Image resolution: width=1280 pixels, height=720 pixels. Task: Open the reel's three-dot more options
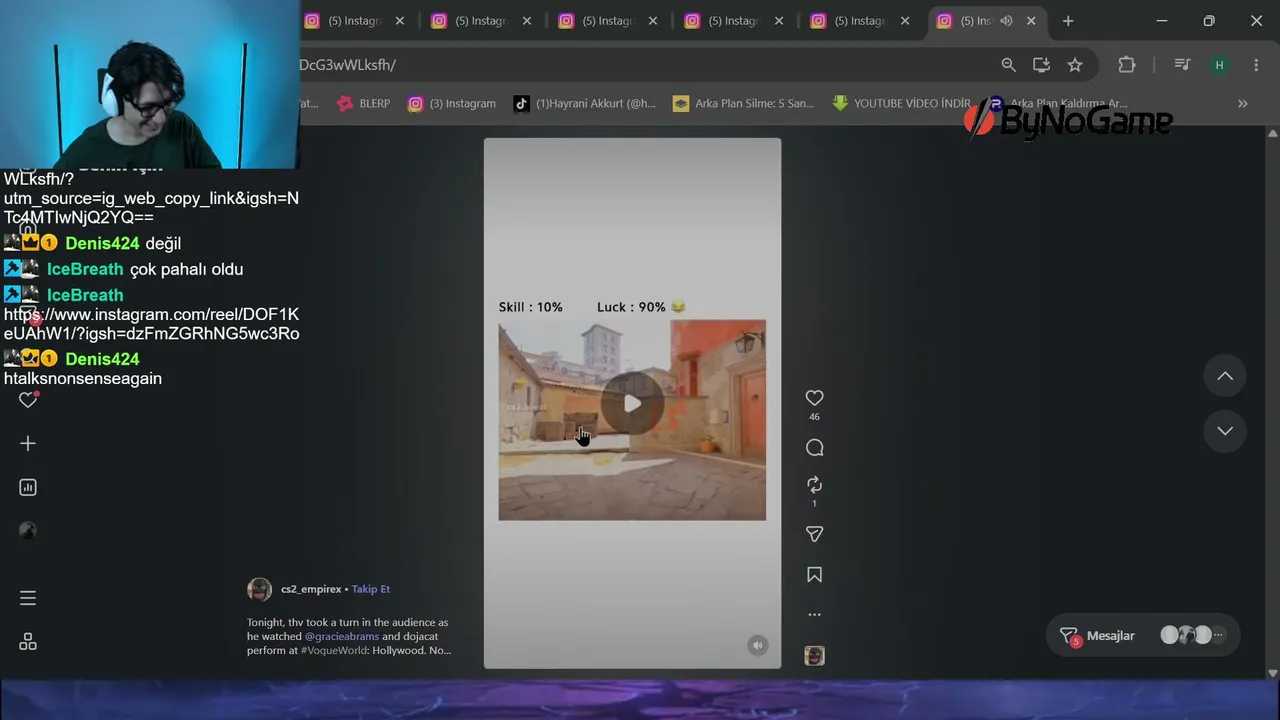coord(814,615)
